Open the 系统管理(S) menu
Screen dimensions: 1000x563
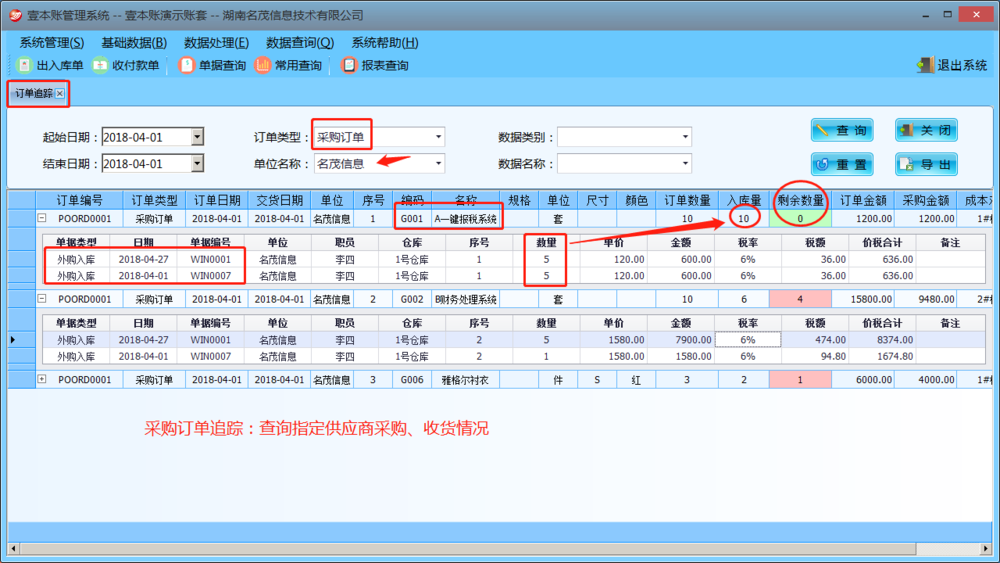coord(52,43)
